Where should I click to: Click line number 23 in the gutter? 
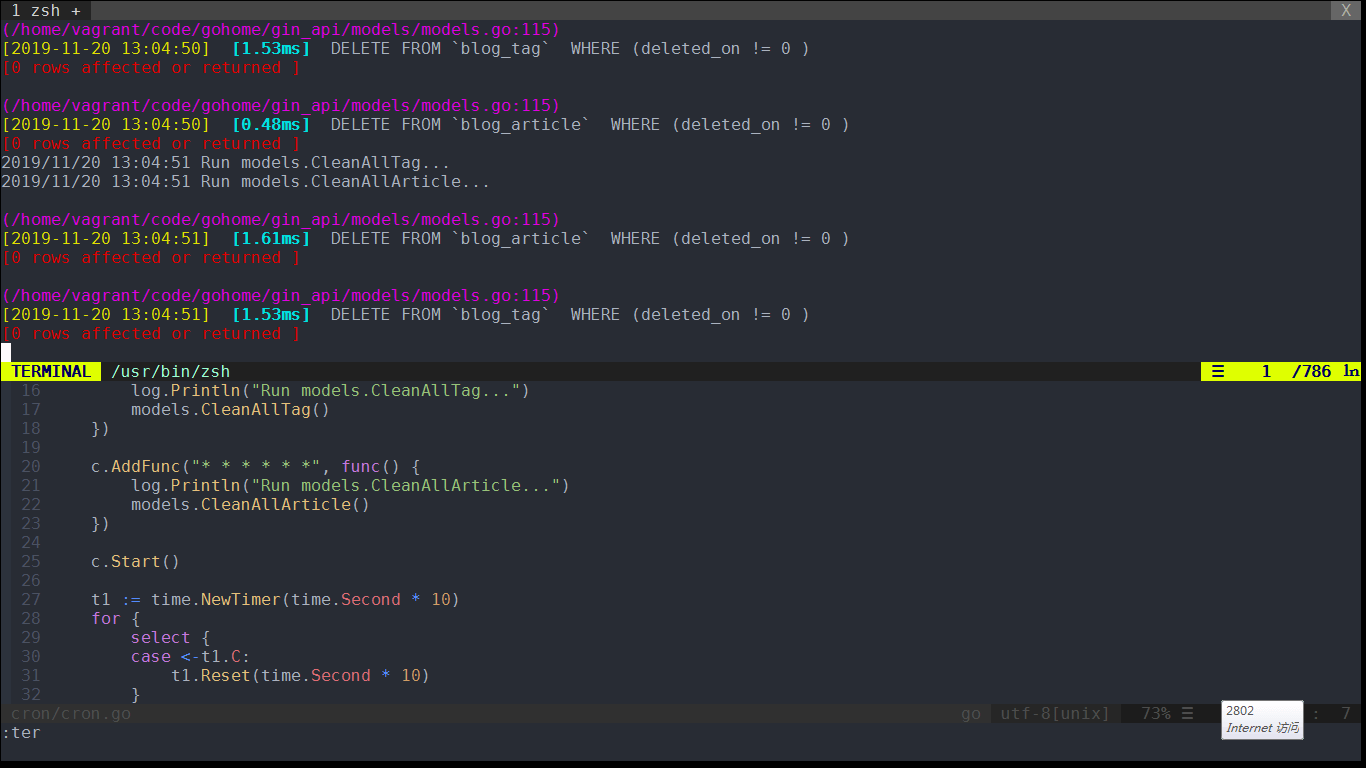(x=30, y=524)
